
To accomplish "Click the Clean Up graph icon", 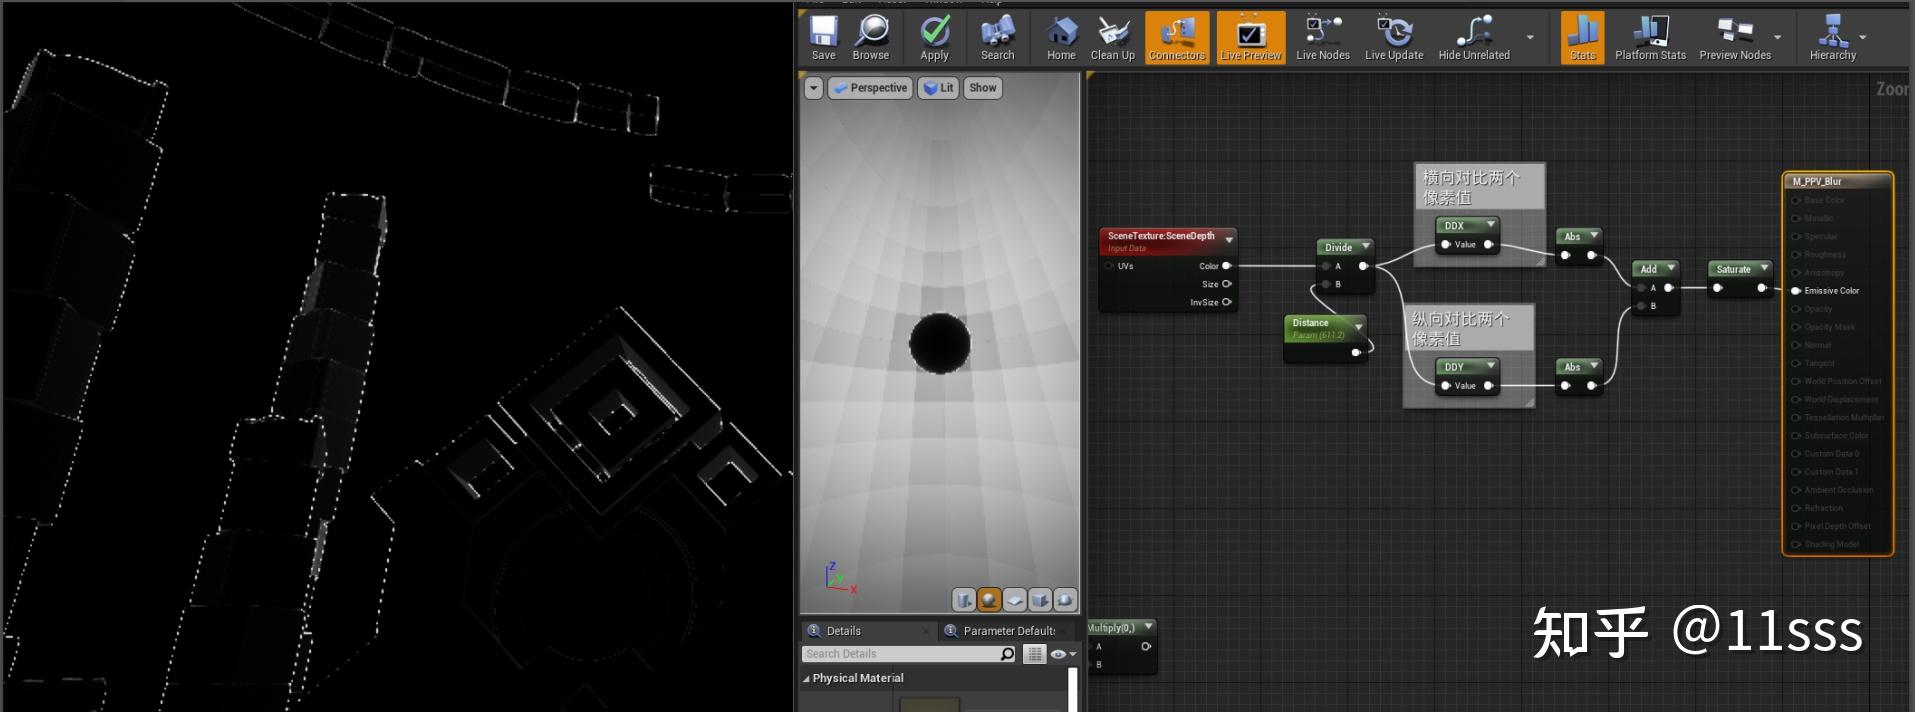I will 1112,38.
